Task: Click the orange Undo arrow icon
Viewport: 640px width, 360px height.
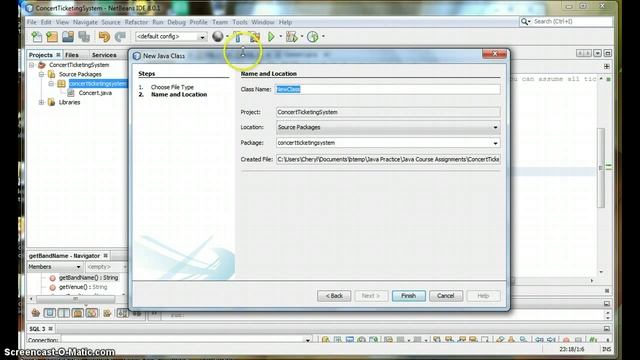Action: pos(104,37)
